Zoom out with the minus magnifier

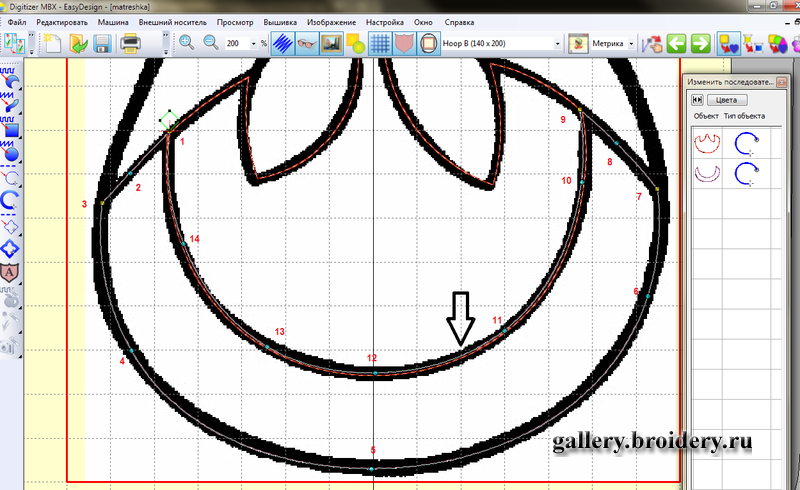coord(211,43)
